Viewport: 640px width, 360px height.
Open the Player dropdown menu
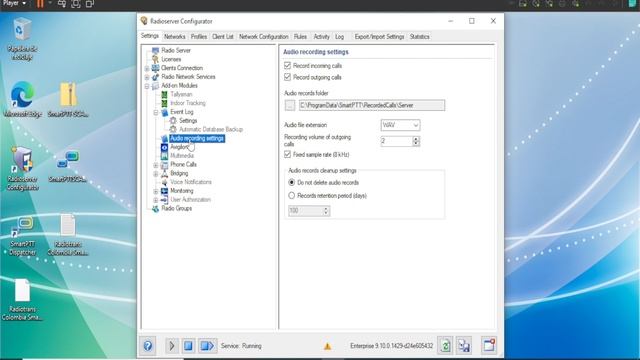tap(14, 3)
